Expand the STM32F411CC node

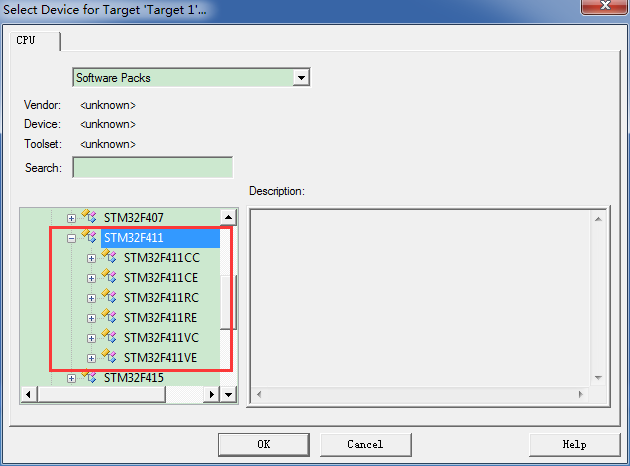pyautogui.click(x=91, y=258)
